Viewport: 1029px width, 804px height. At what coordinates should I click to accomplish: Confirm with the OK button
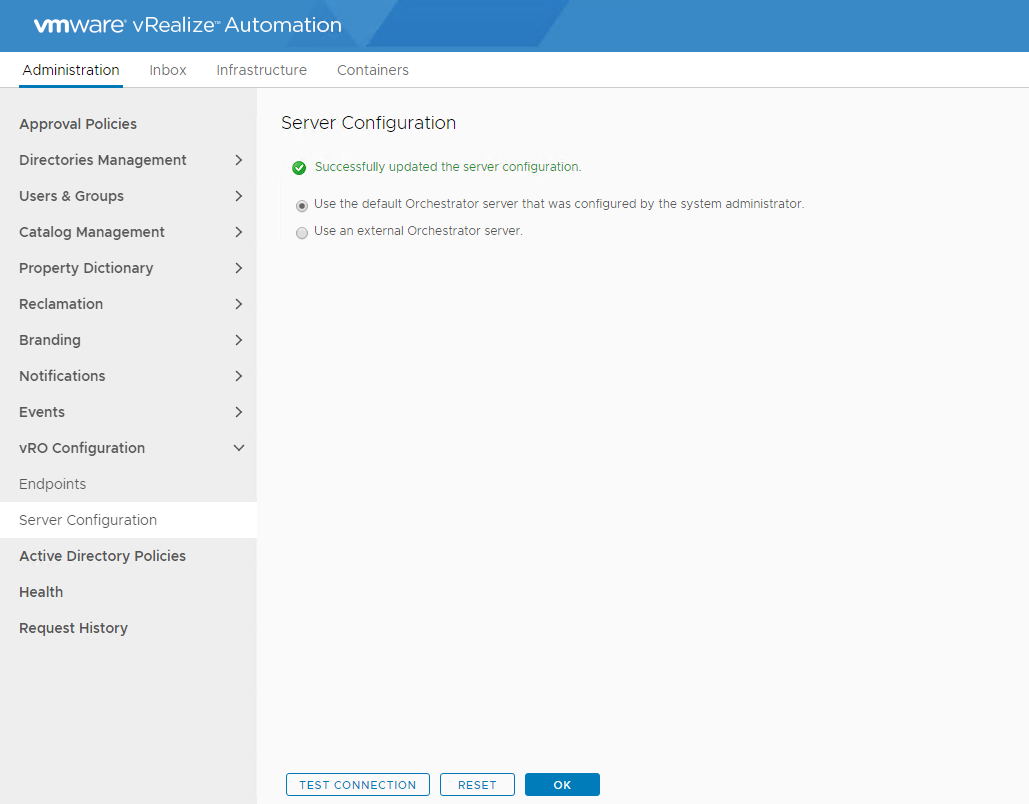point(562,785)
